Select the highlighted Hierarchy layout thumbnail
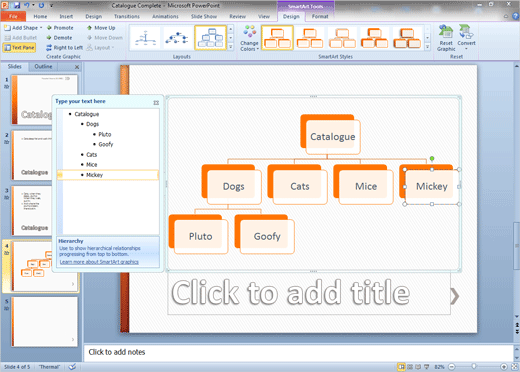The height and width of the screenshot is (372, 520). tap(211, 38)
